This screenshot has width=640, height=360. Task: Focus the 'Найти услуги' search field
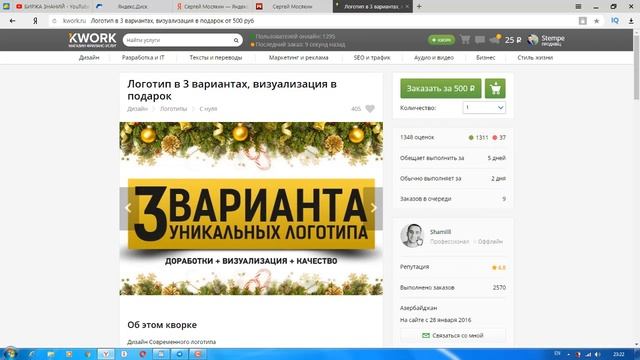click(182, 40)
